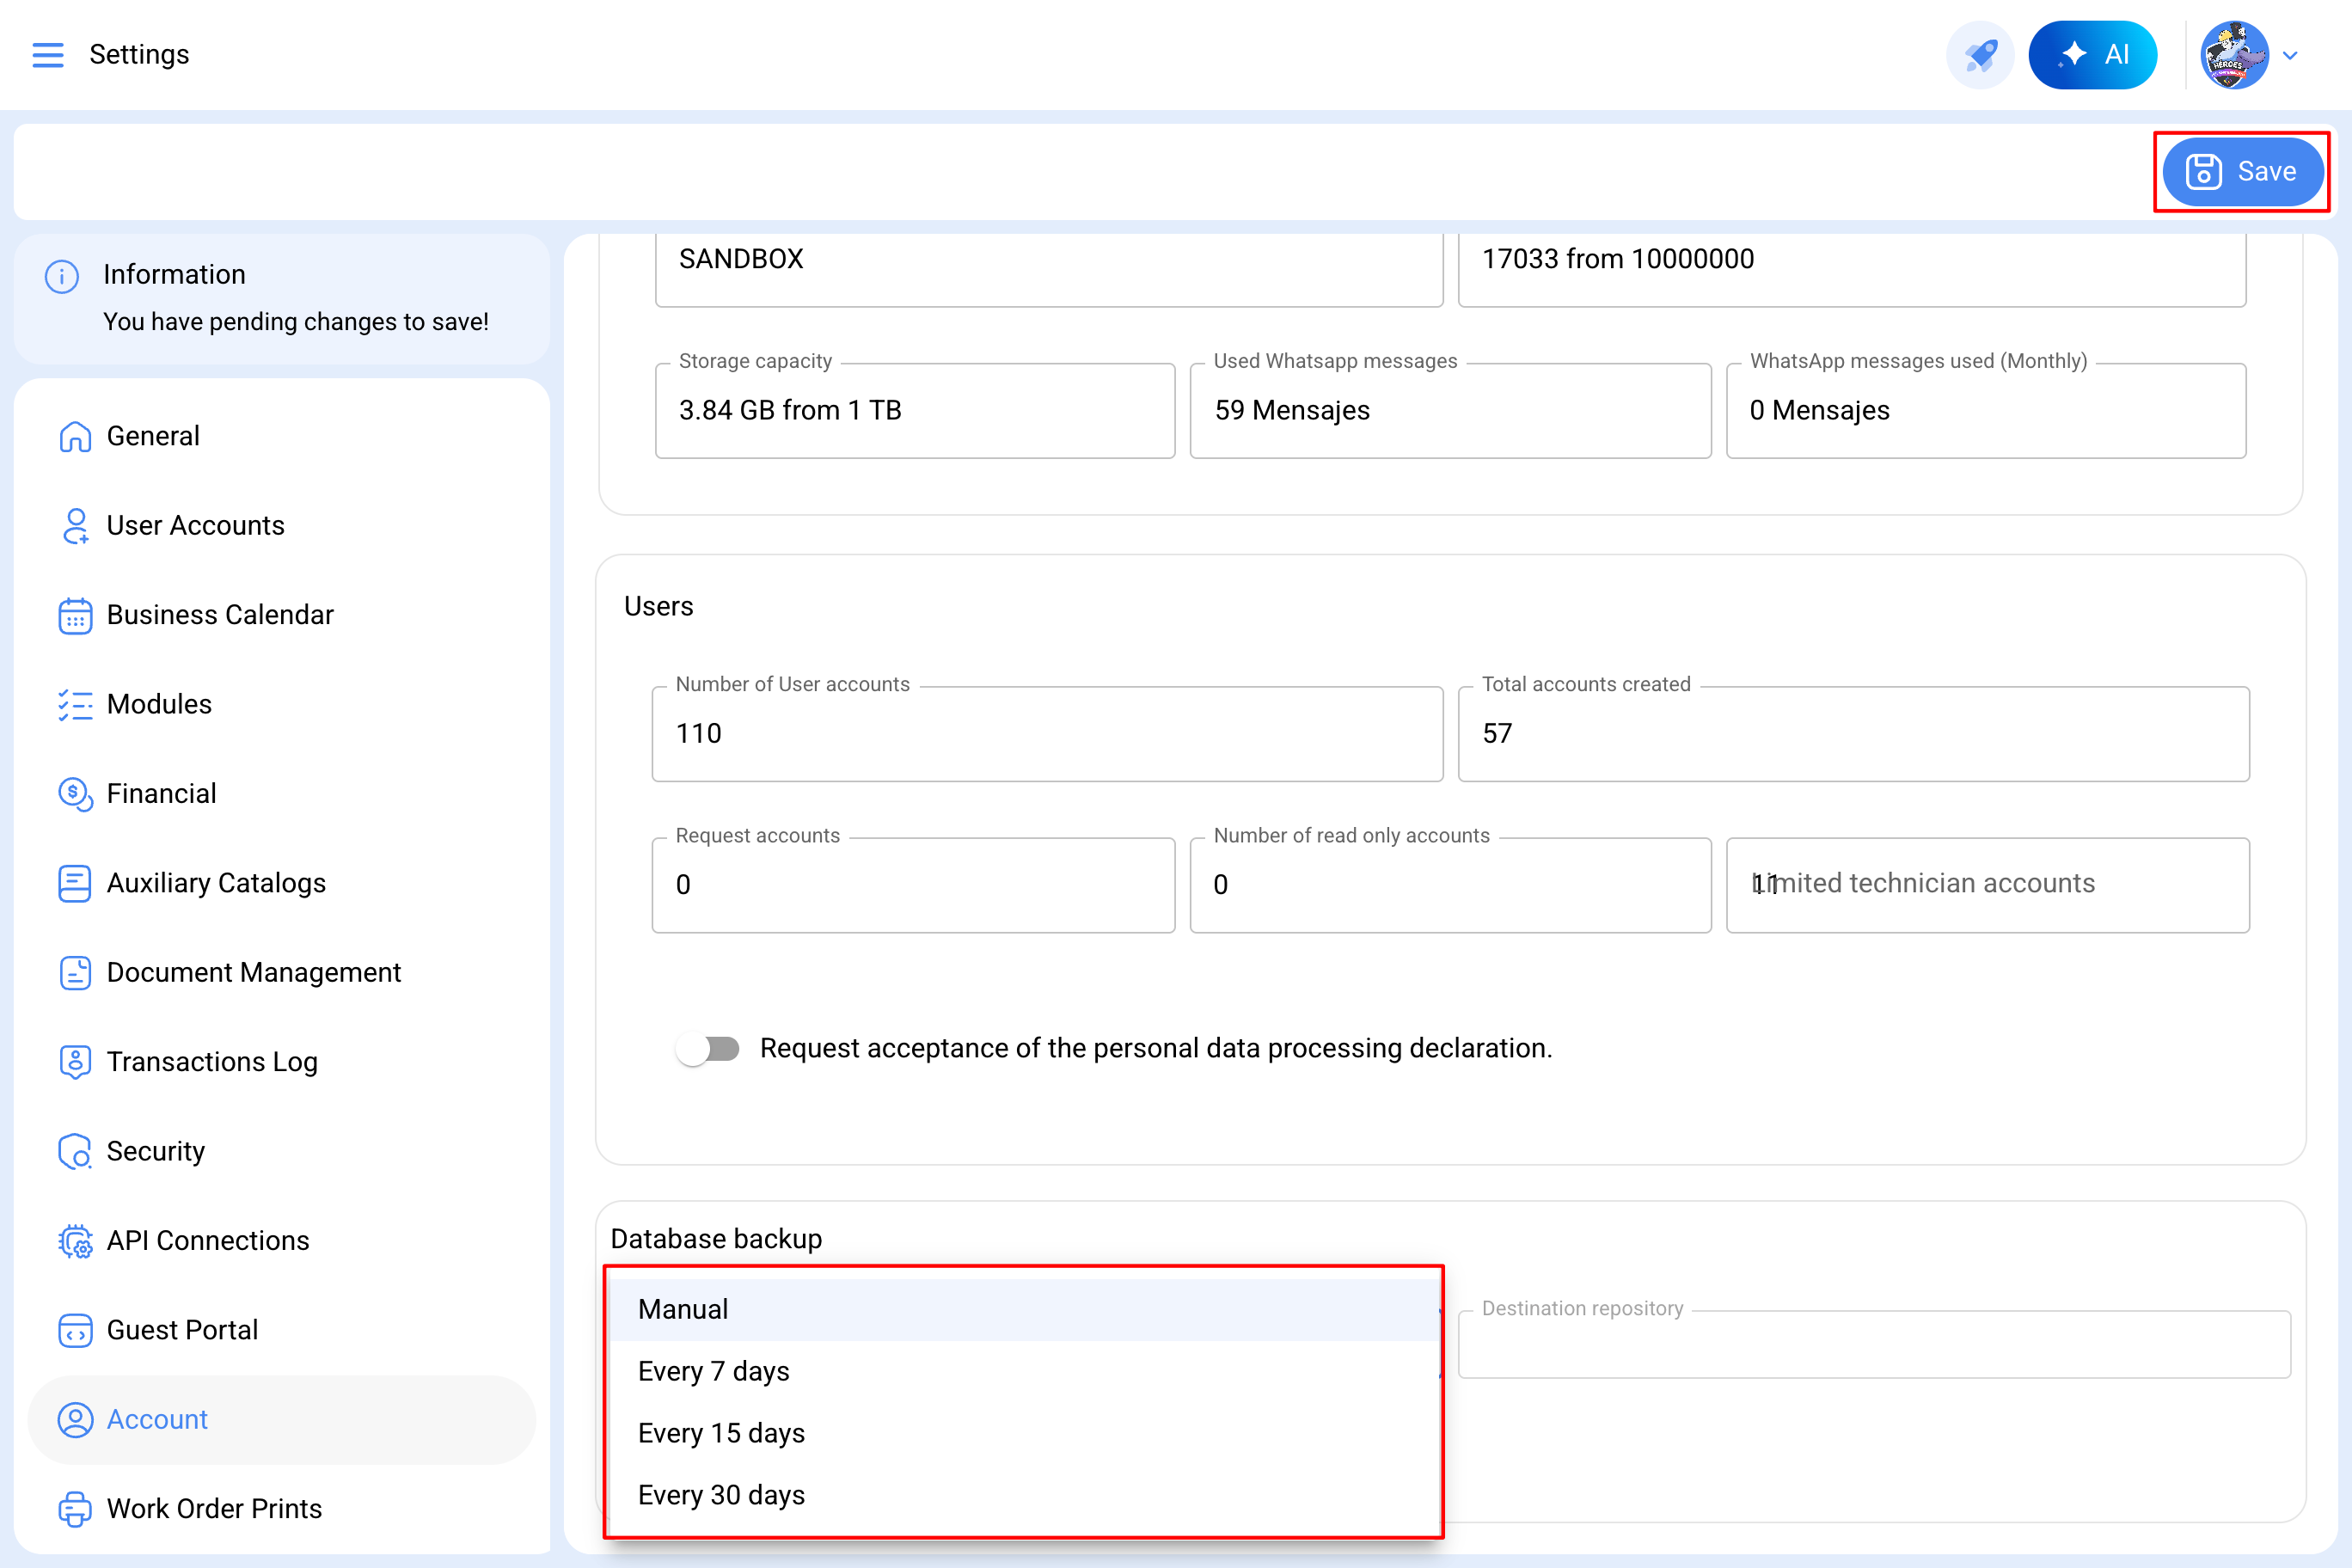Click the rocket launch icon
This screenshot has height=1568, width=2352.
[x=1979, y=54]
